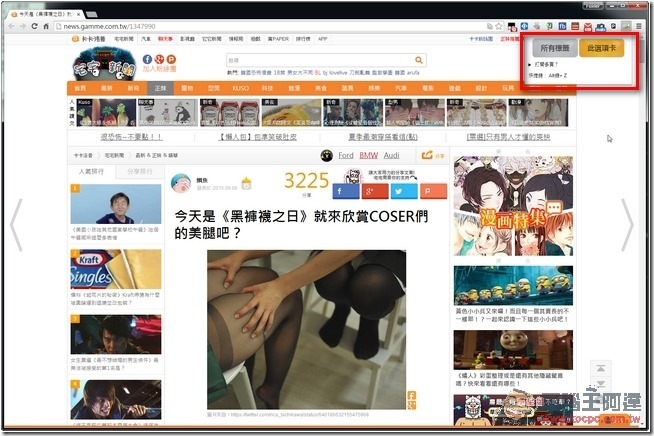The width and height of the screenshot is (654, 436).
Task: Click the address bar showing news.gamme.com.tw
Action: 271,26
